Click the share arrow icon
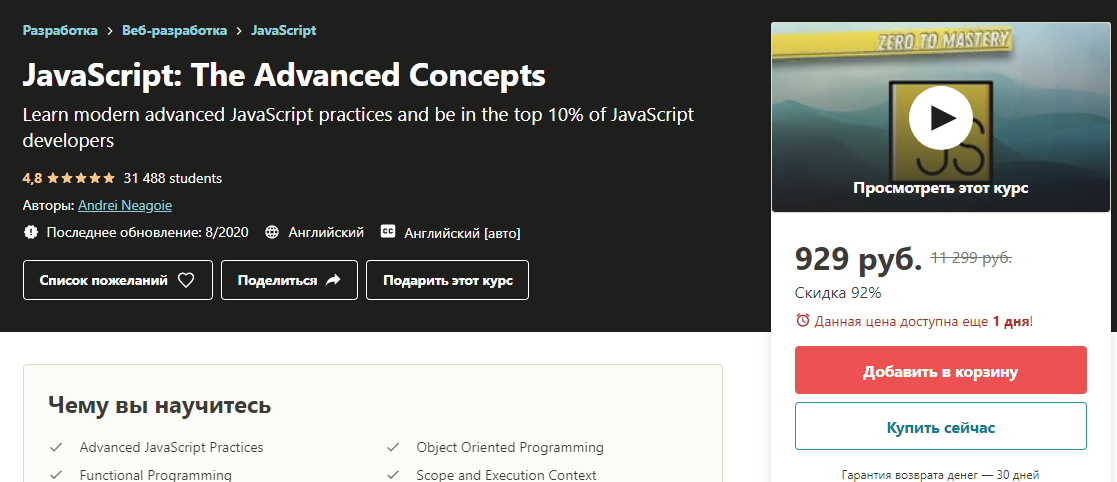1117x482 pixels. (334, 280)
